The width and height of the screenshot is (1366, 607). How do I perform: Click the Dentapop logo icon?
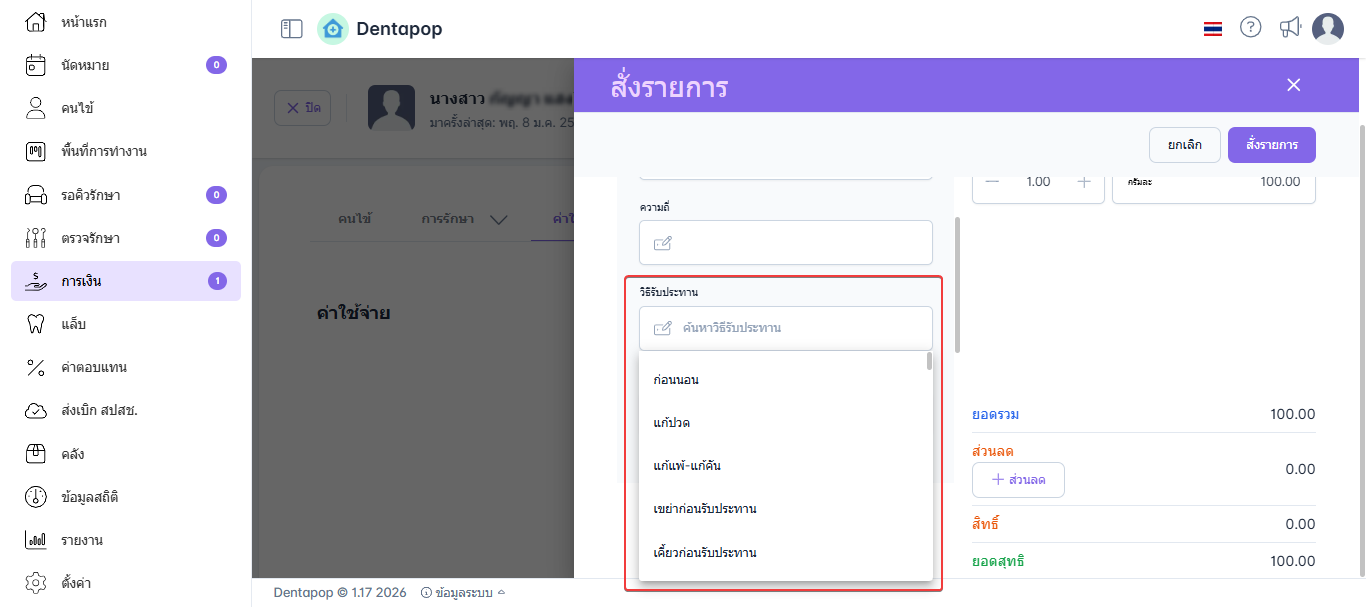click(x=333, y=29)
